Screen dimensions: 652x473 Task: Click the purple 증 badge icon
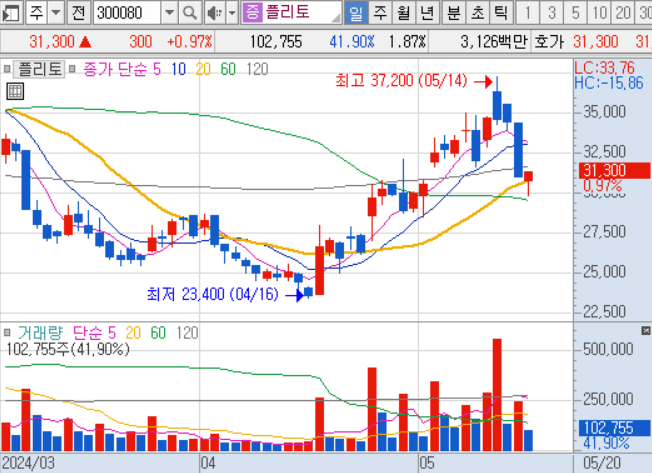252,12
